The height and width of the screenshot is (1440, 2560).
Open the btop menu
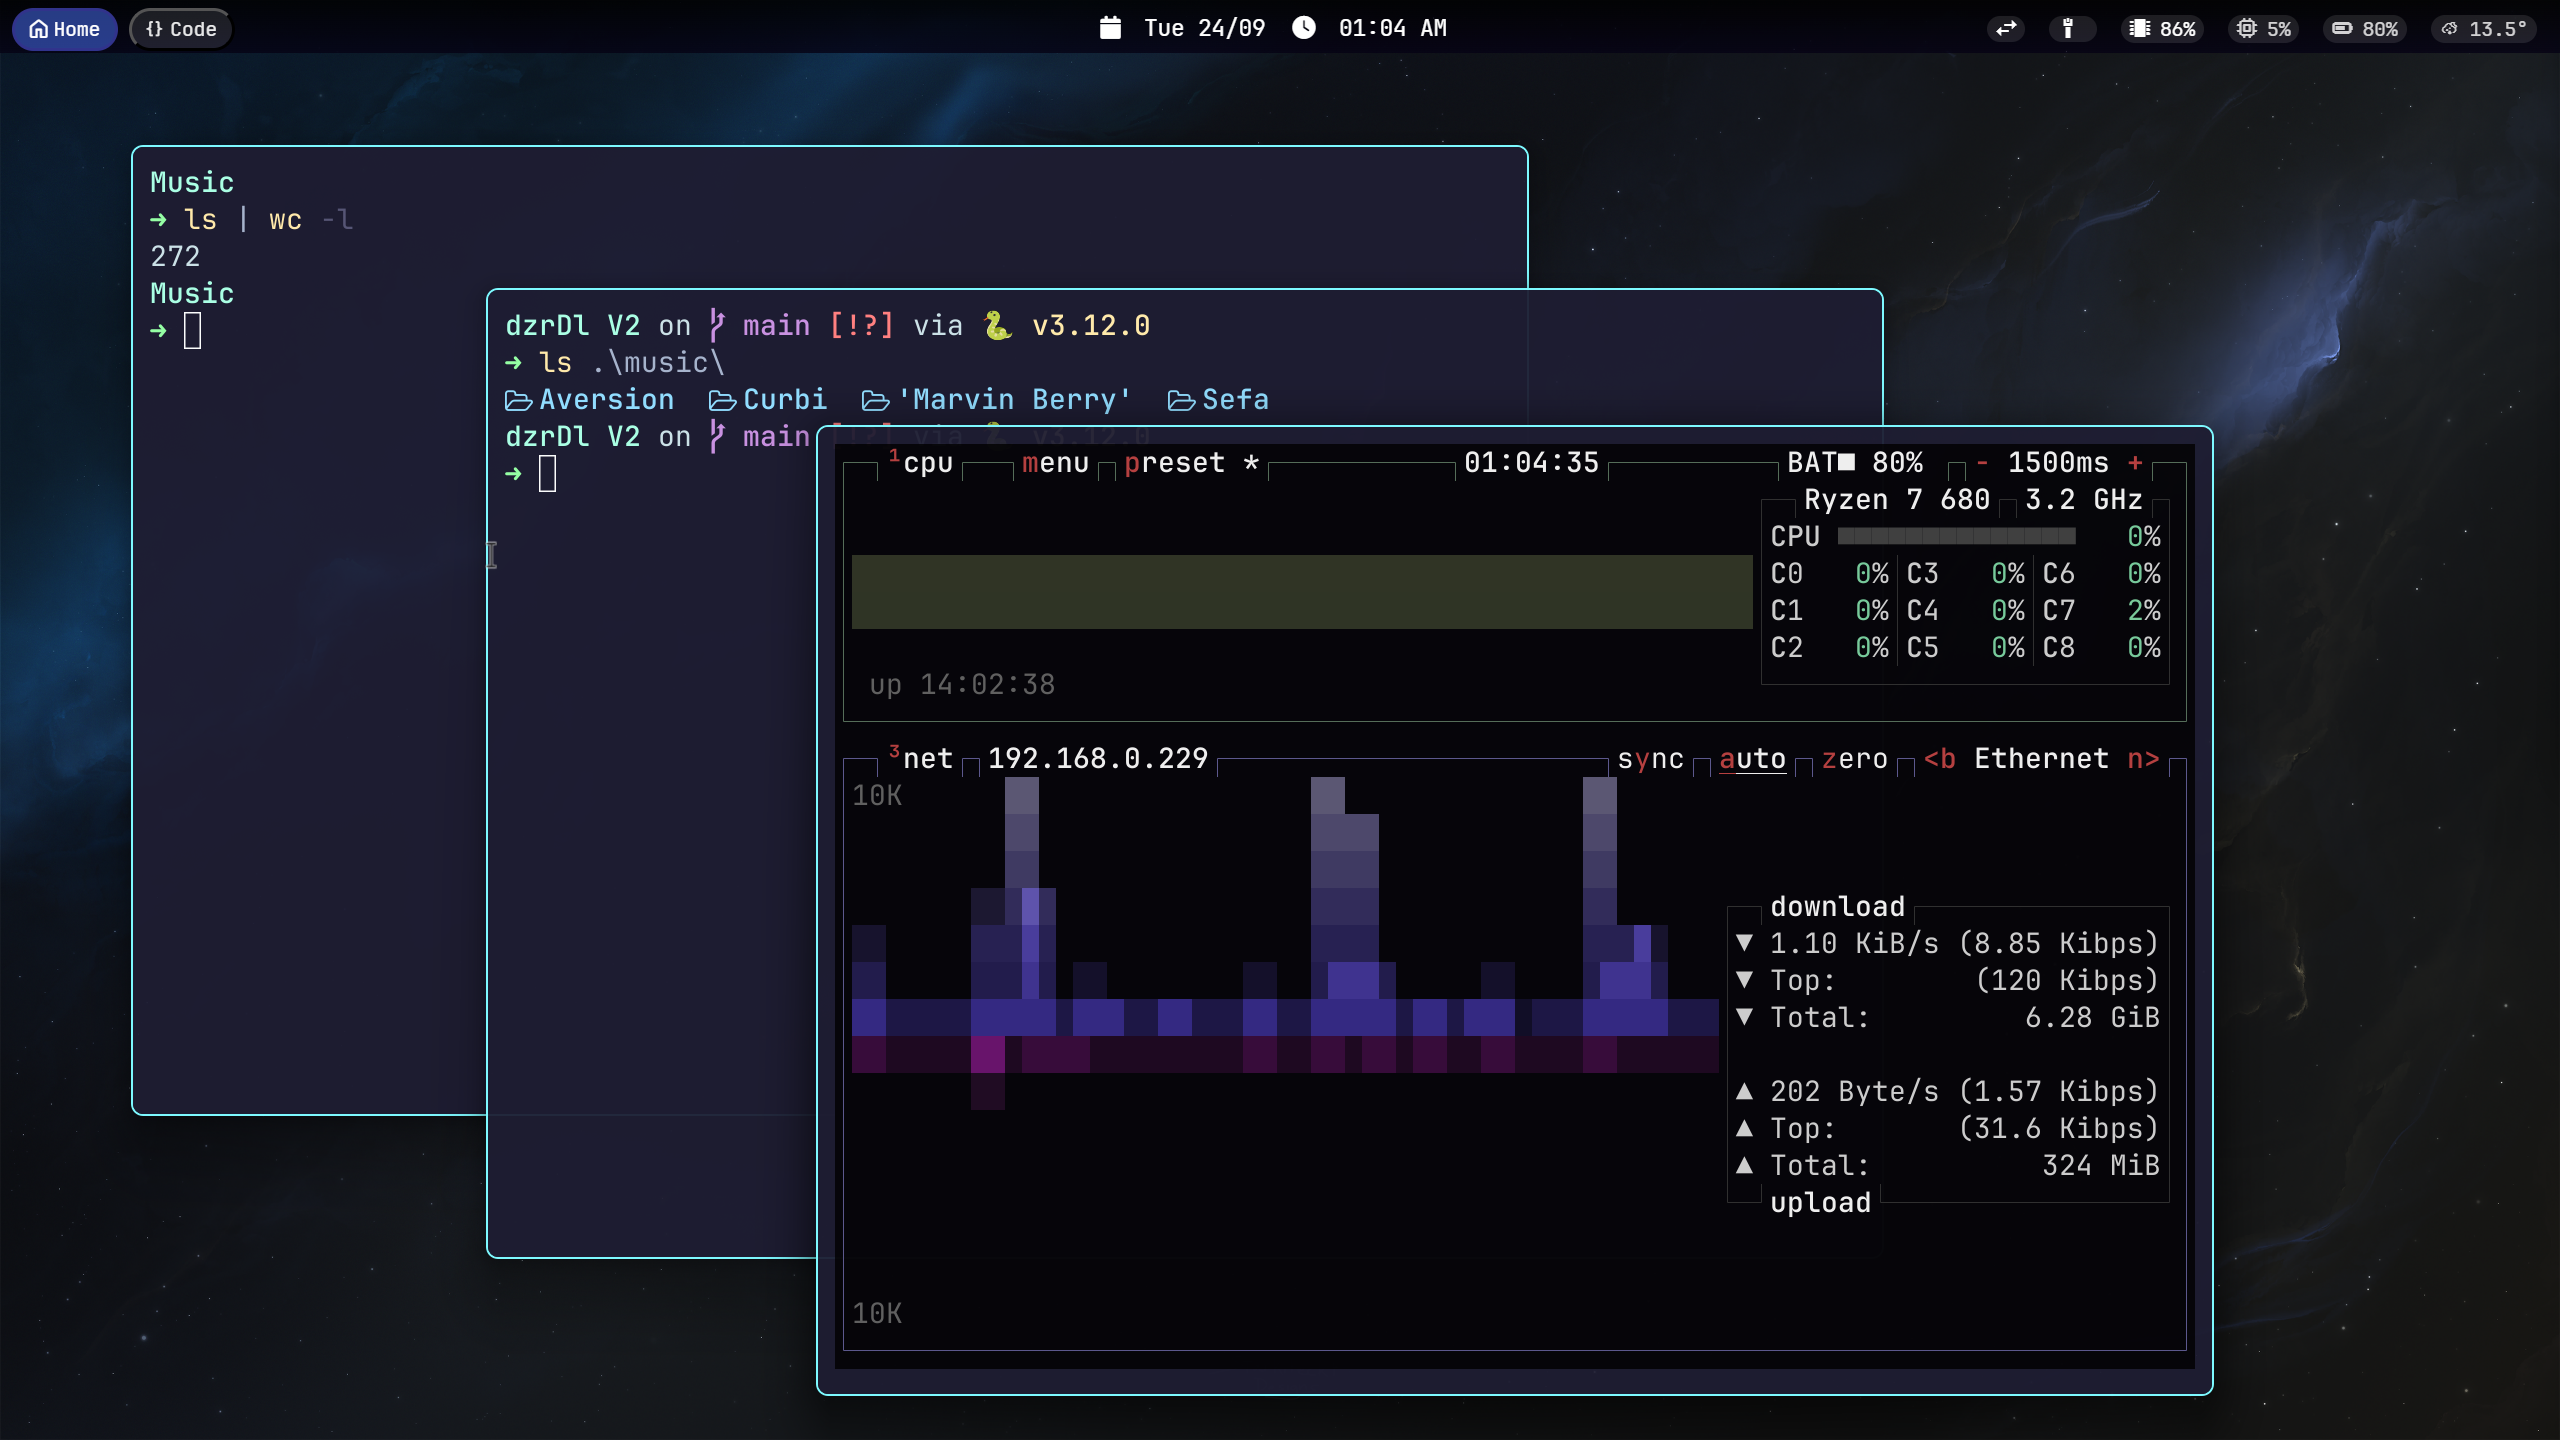[x=1055, y=463]
